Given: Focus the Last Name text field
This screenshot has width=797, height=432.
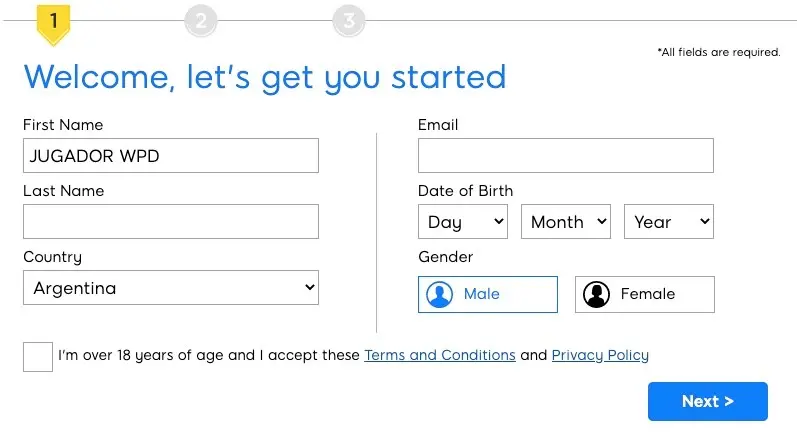Looking at the screenshot, I should pos(171,222).
